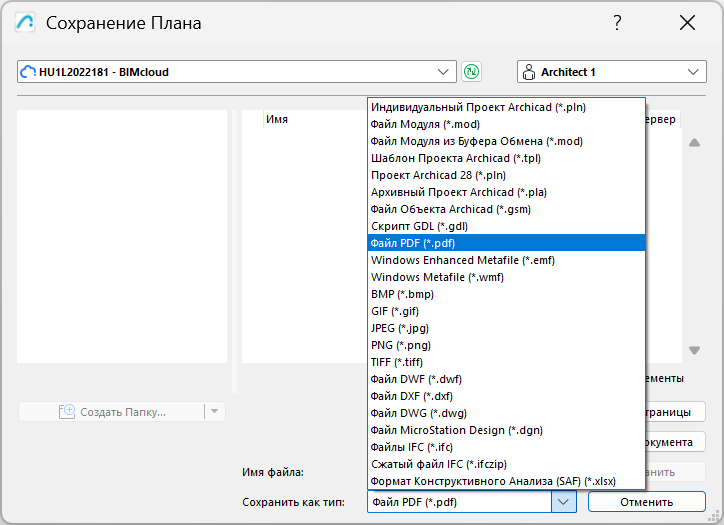Select Индивидуальный Проект Archicad (*.pln)

(507, 107)
